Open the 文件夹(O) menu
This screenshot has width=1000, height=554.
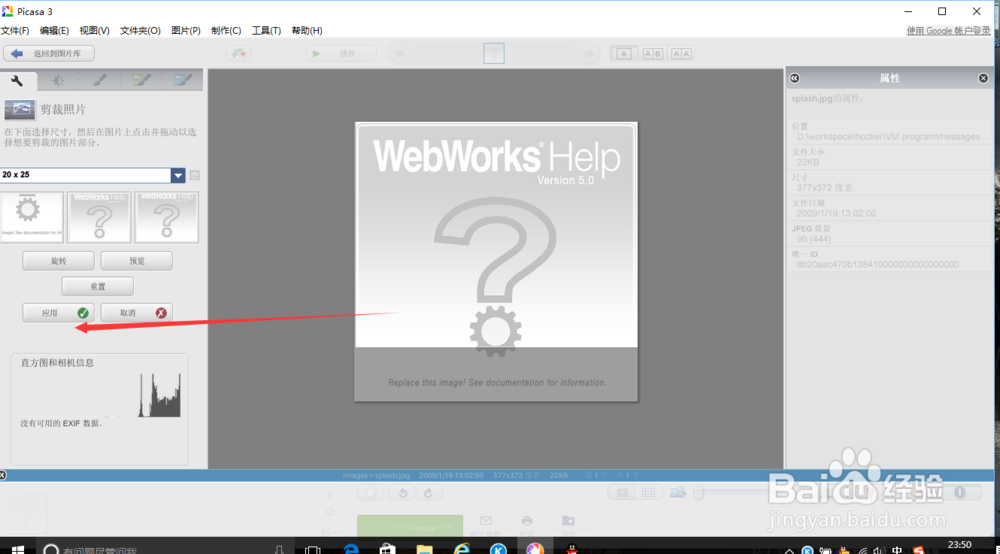(140, 31)
